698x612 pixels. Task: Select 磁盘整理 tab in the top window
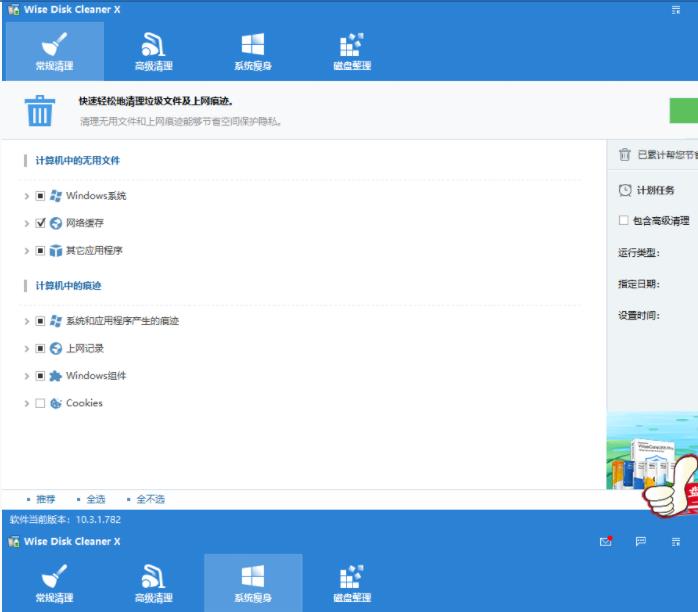point(352,51)
